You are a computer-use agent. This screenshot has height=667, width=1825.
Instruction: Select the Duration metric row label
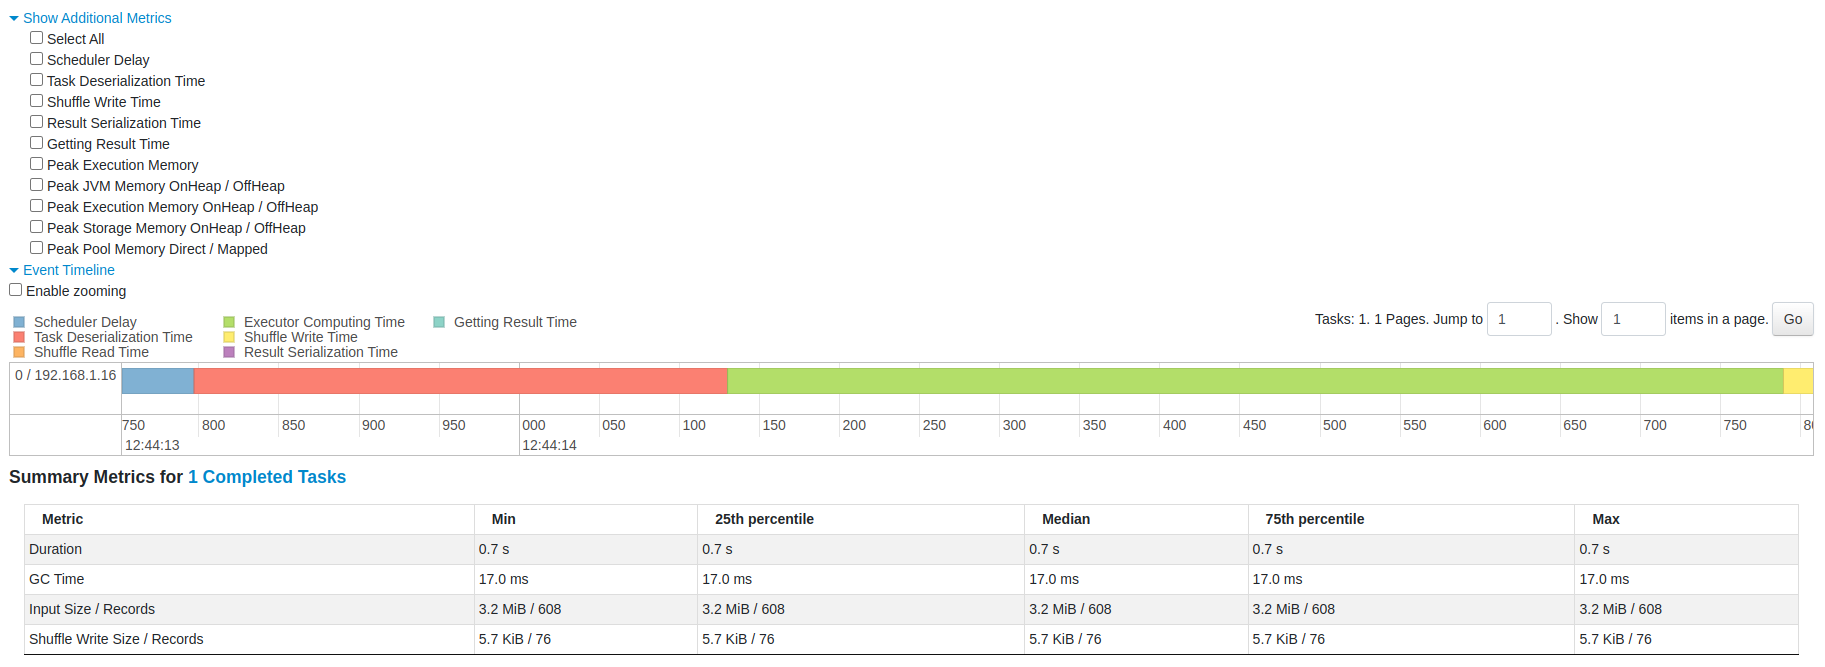tap(55, 549)
